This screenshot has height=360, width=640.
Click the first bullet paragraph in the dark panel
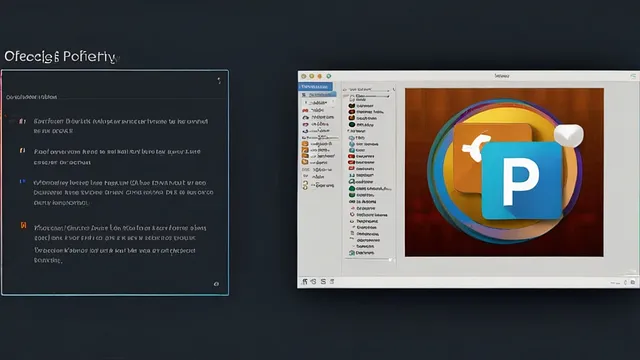pos(121,126)
